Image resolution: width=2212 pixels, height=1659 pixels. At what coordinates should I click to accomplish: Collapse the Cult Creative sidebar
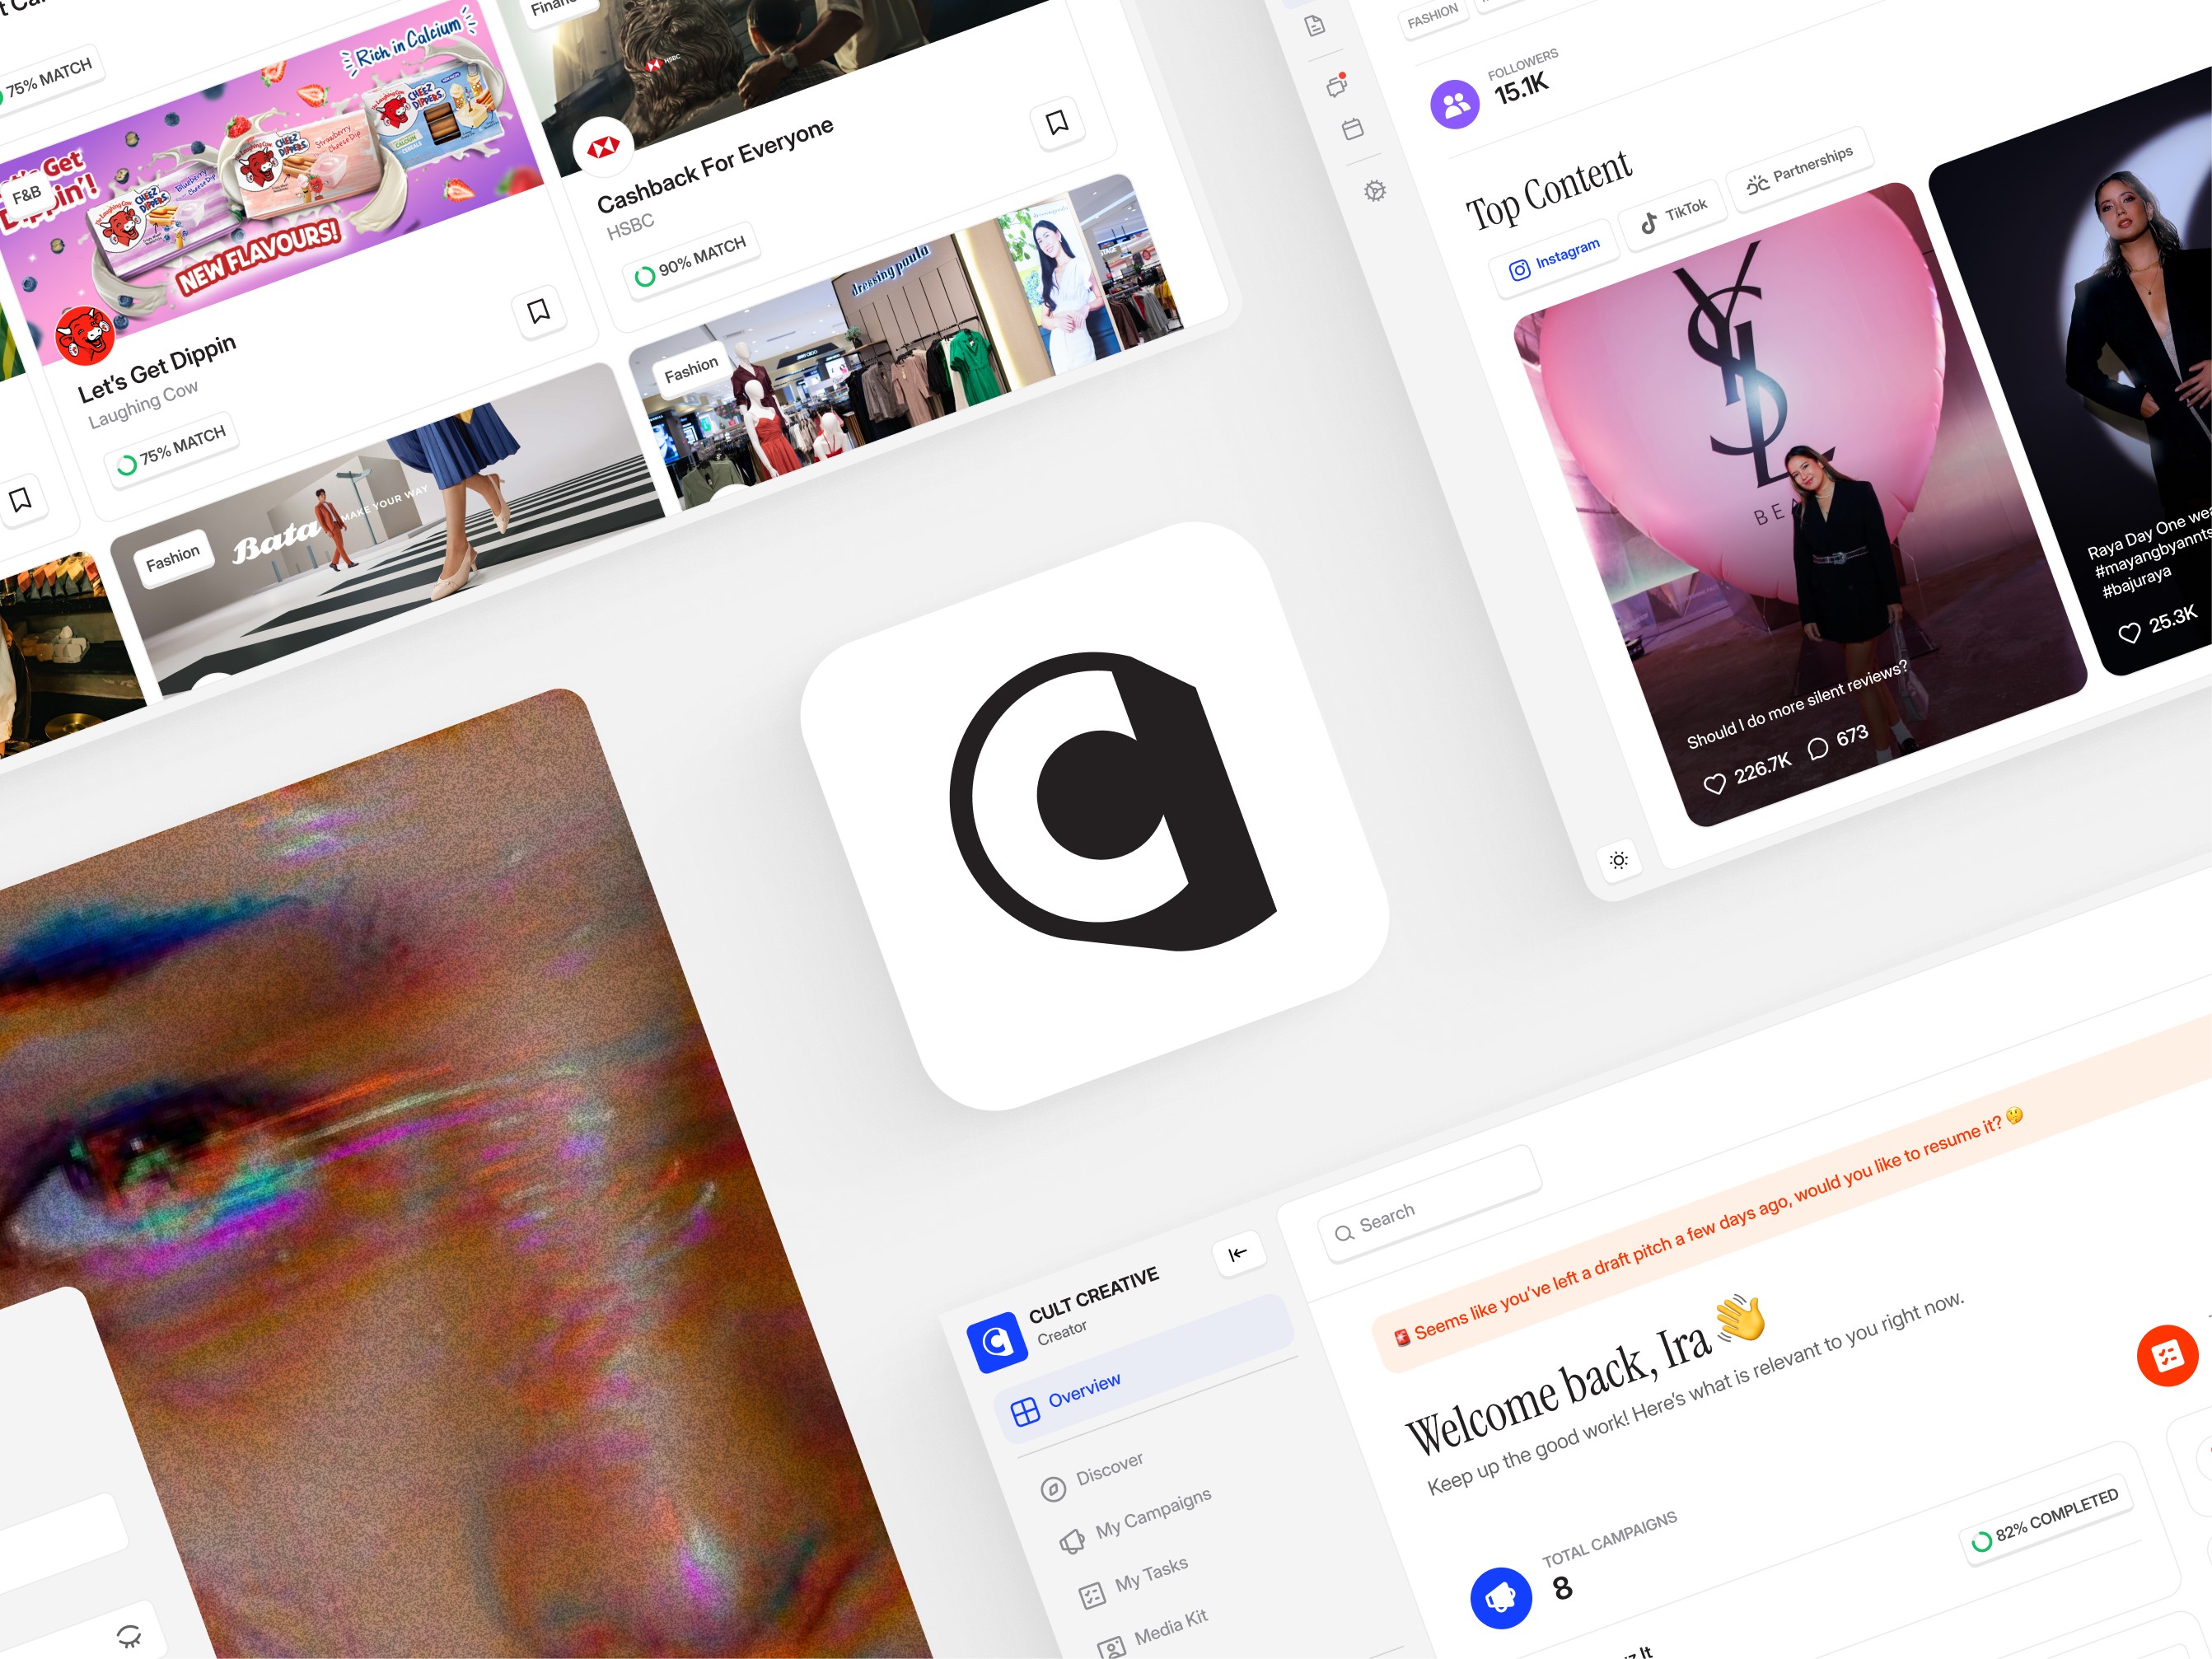1238,1254
